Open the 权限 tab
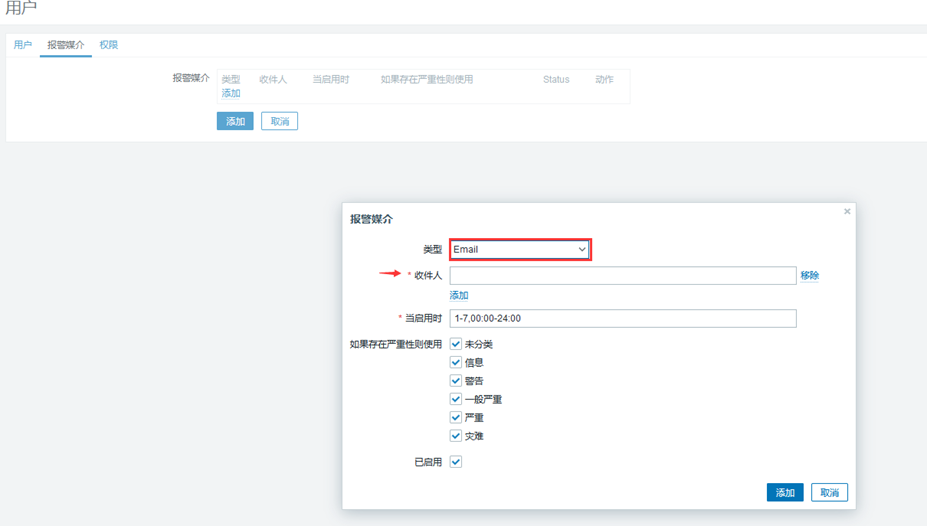This screenshot has height=526, width=927. [x=109, y=45]
